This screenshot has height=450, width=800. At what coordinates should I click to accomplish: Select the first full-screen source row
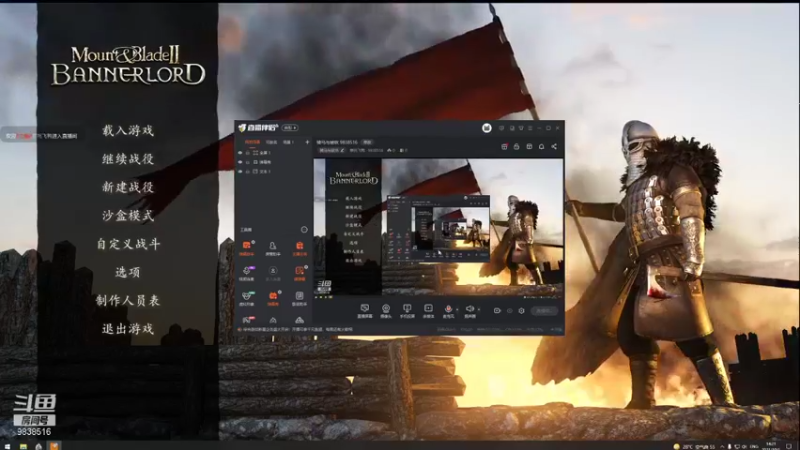(x=274, y=153)
